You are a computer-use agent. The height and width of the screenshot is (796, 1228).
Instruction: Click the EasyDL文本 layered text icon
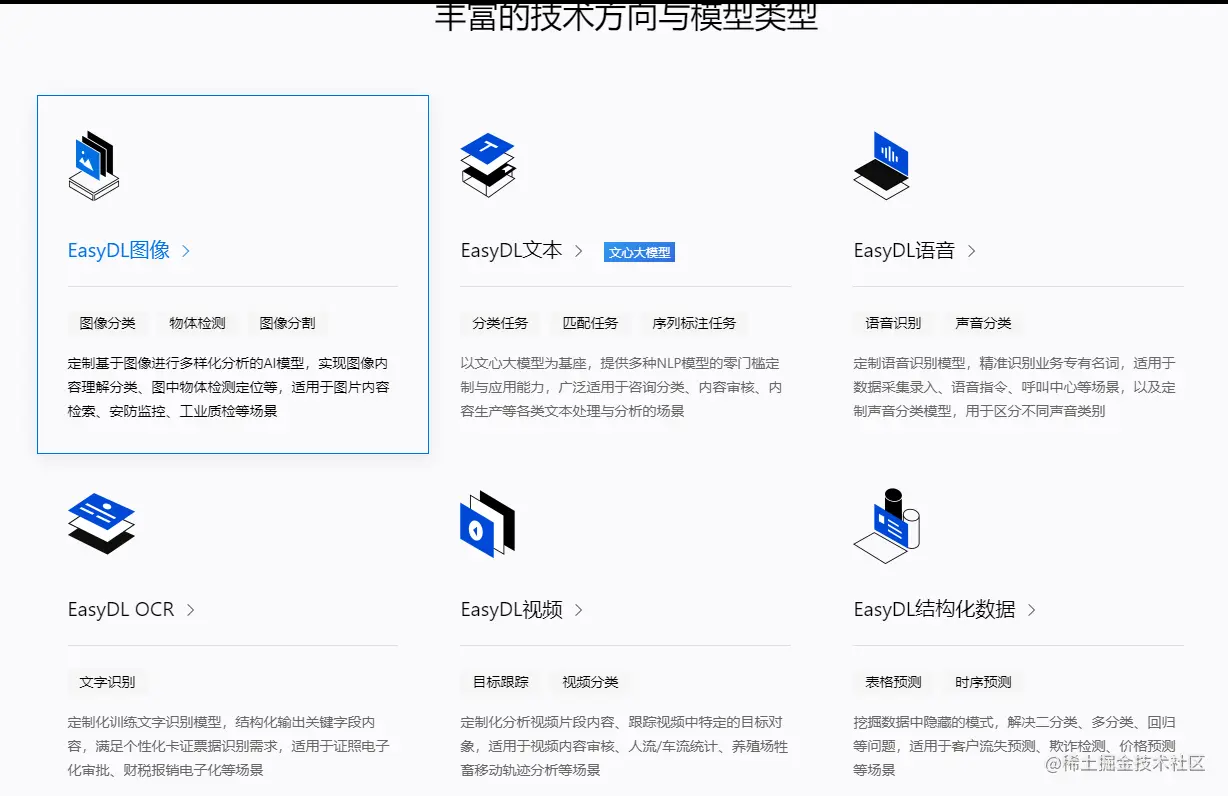pyautogui.click(x=487, y=164)
